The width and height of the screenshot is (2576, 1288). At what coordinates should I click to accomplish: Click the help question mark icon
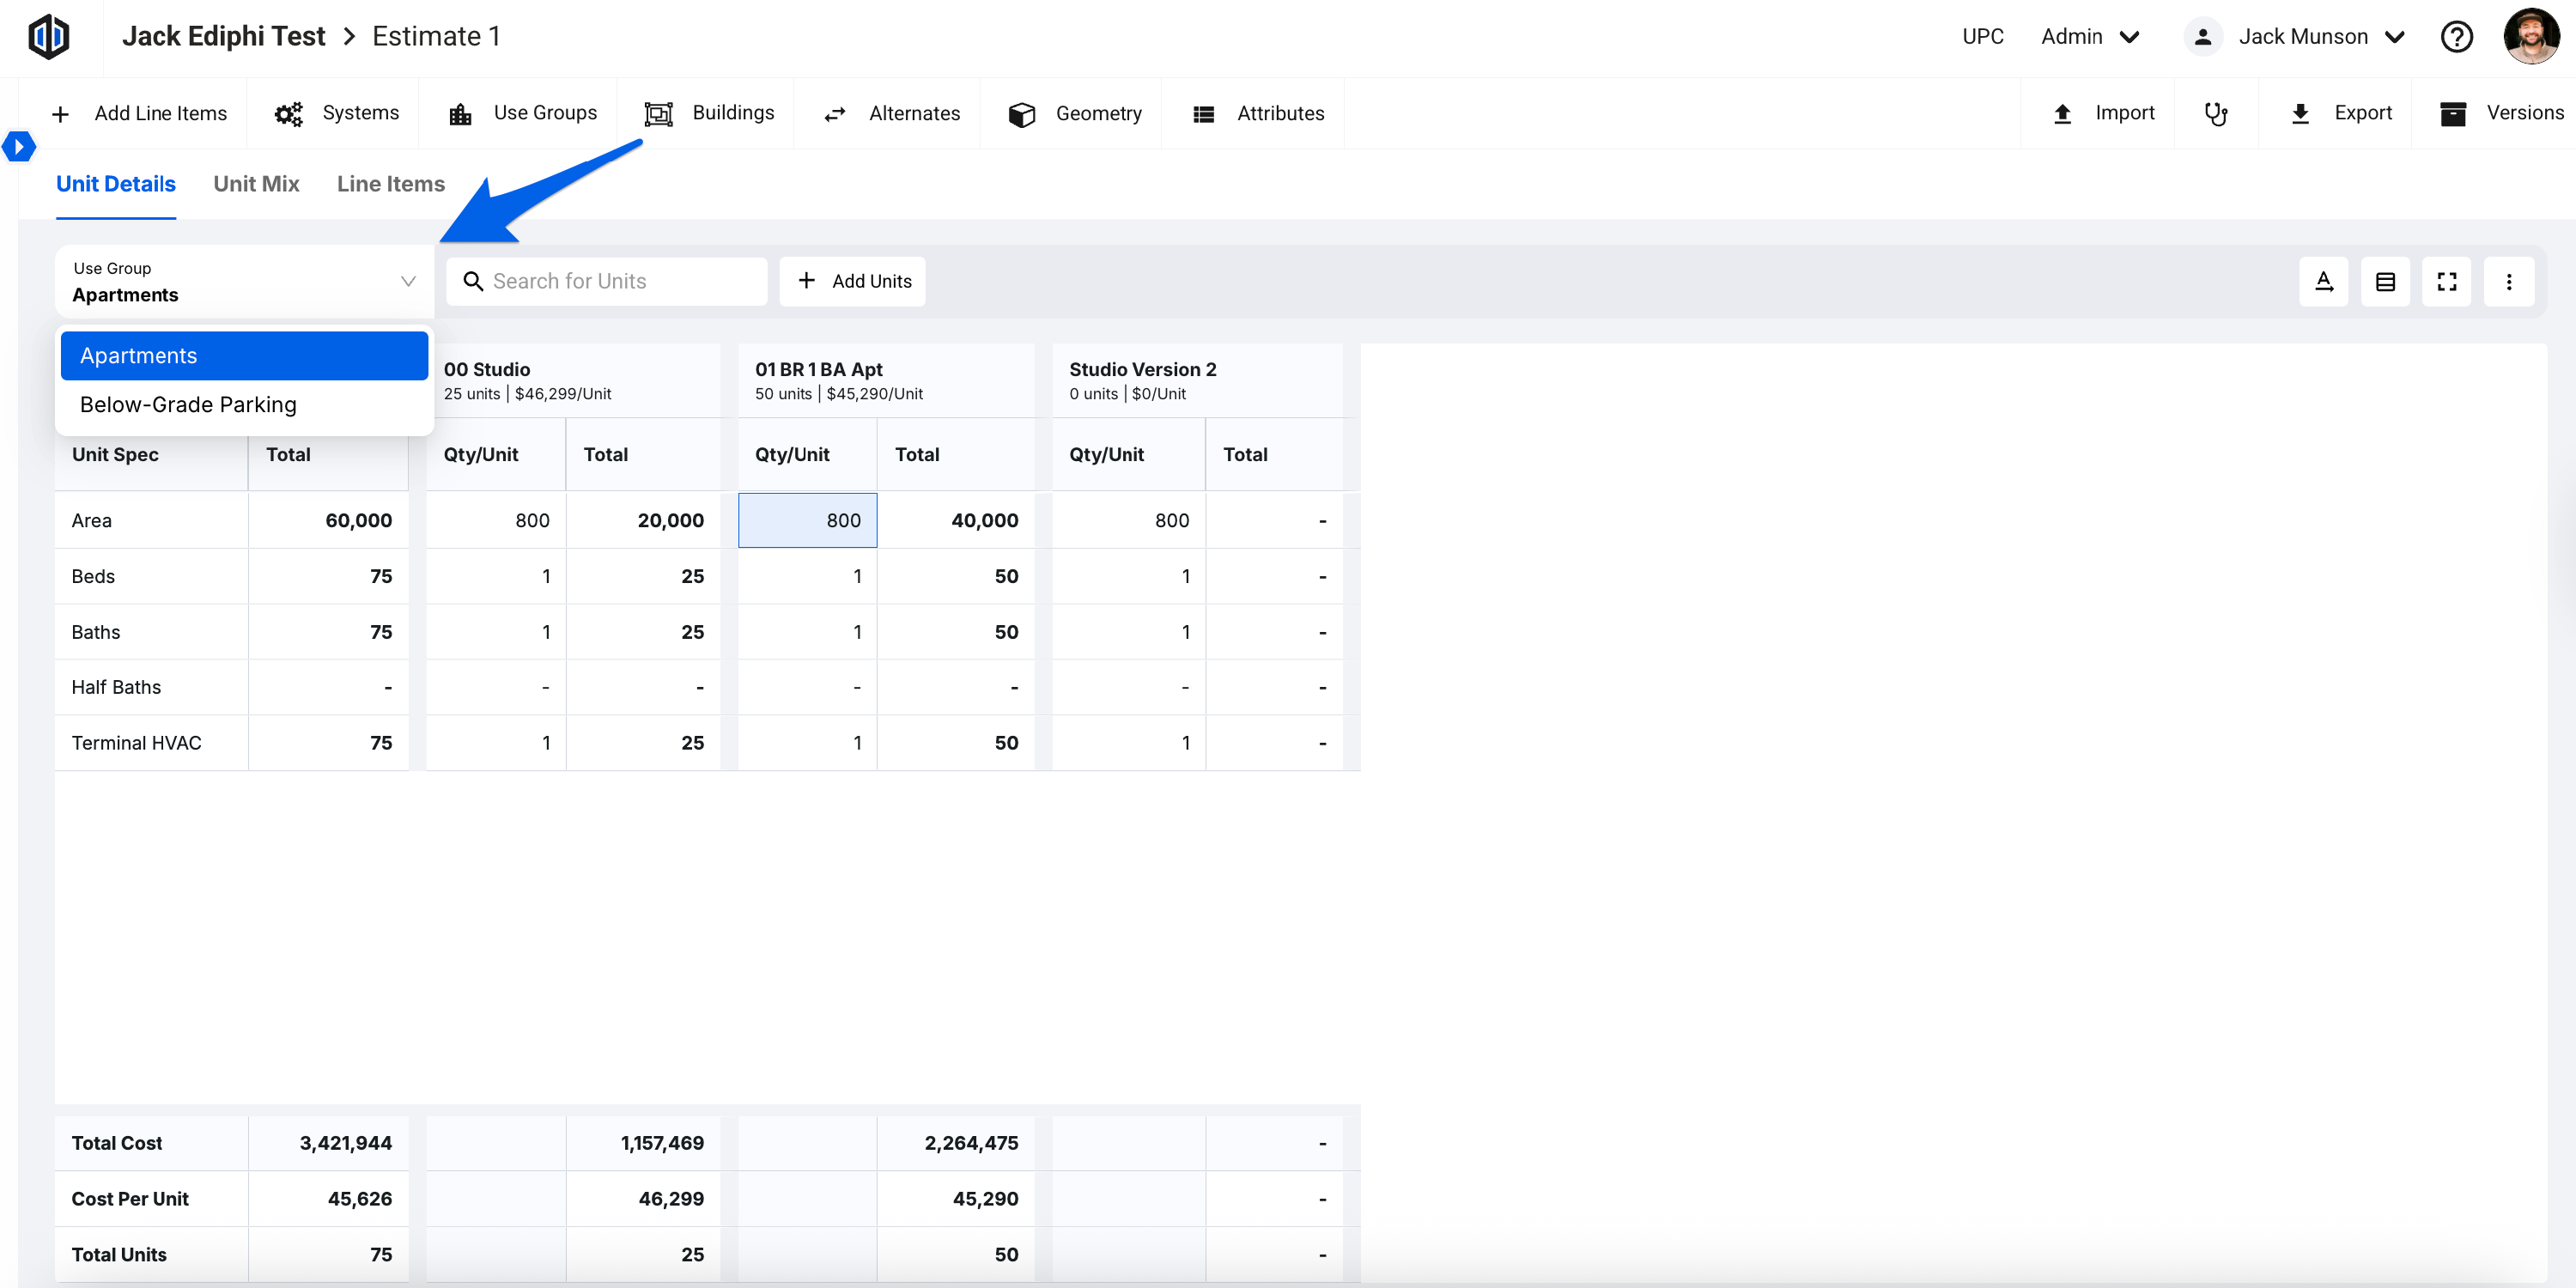point(2456,37)
